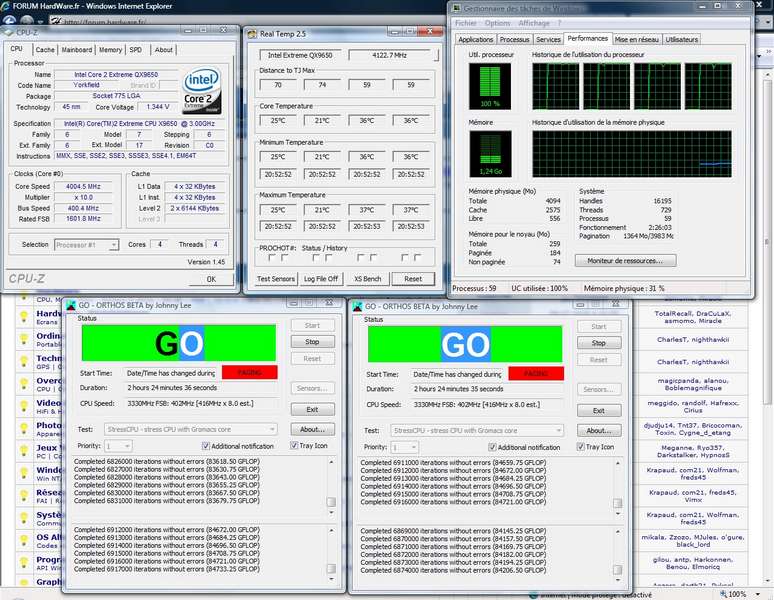Viewport: 774px width, 600px height.
Task: Switch to Mise en réseau tab
Action: pos(637,39)
